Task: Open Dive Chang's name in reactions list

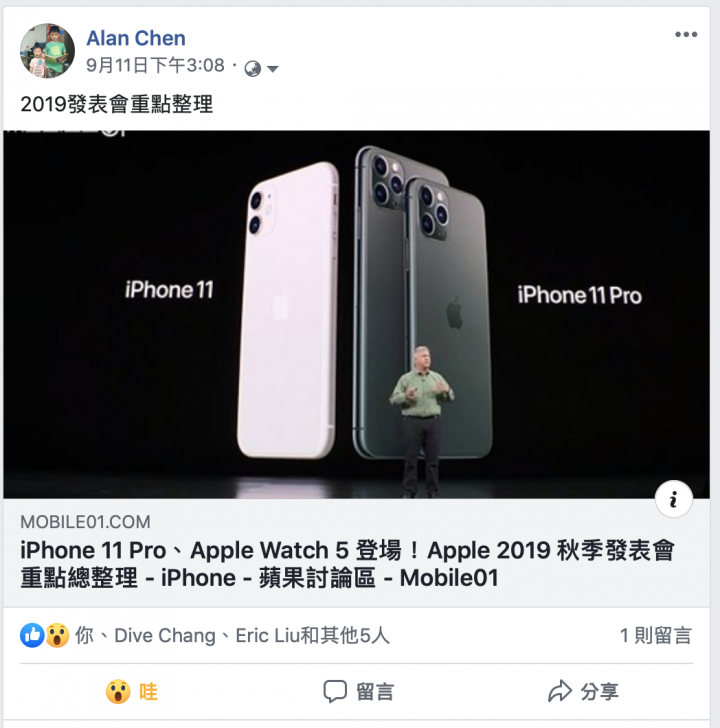Action: pyautogui.click(x=165, y=636)
